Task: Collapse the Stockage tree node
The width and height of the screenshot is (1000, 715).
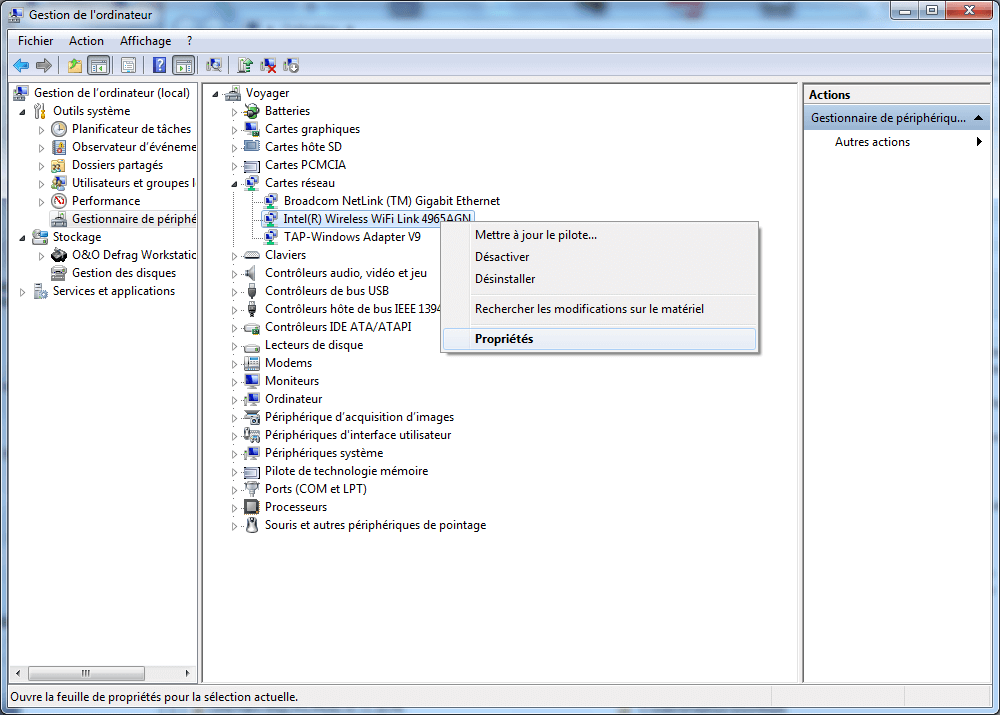Action: click(x=22, y=237)
